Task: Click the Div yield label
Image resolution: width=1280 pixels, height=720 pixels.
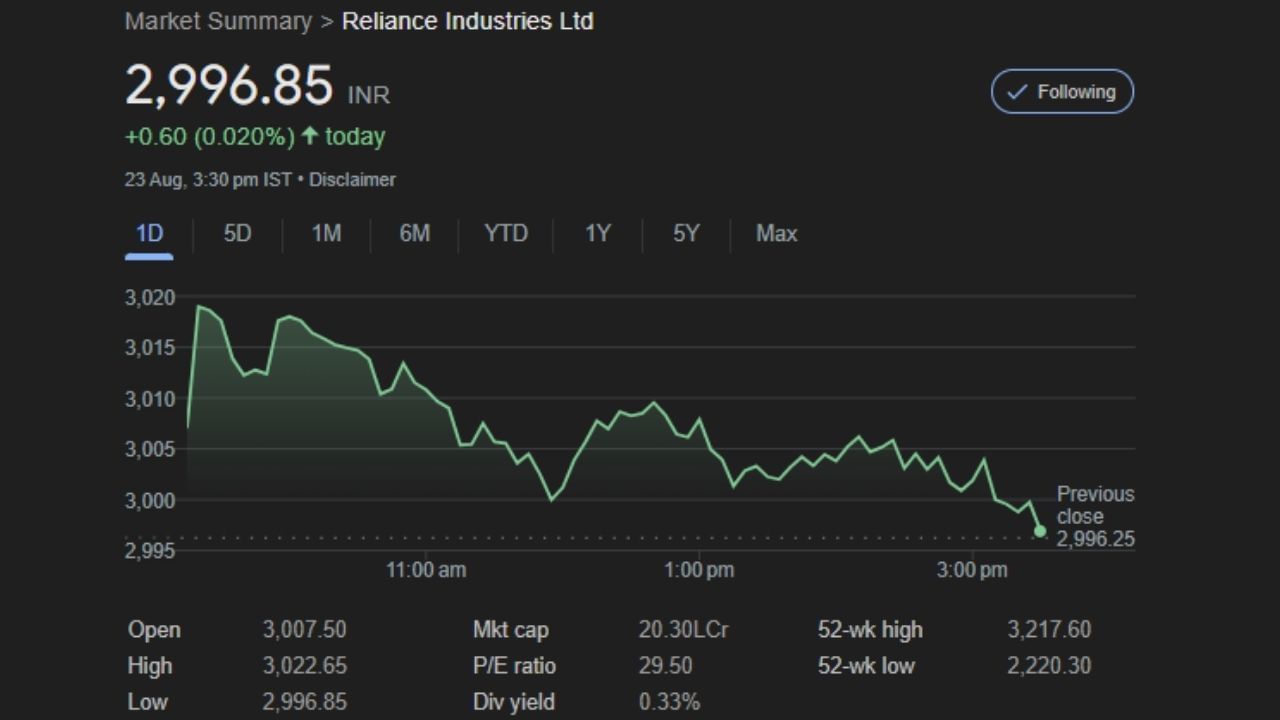Action: click(514, 702)
